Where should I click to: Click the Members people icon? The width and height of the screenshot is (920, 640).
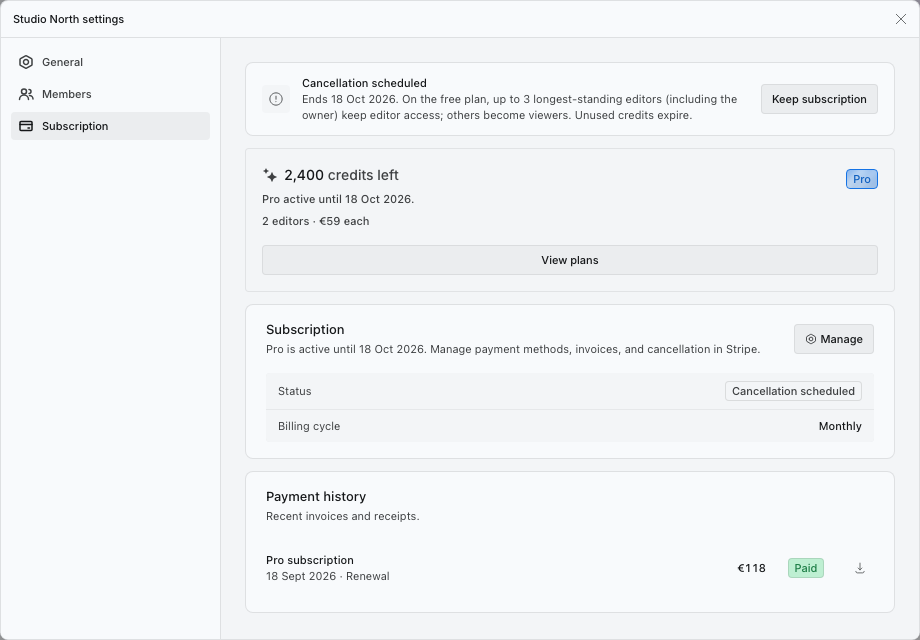coord(26,94)
